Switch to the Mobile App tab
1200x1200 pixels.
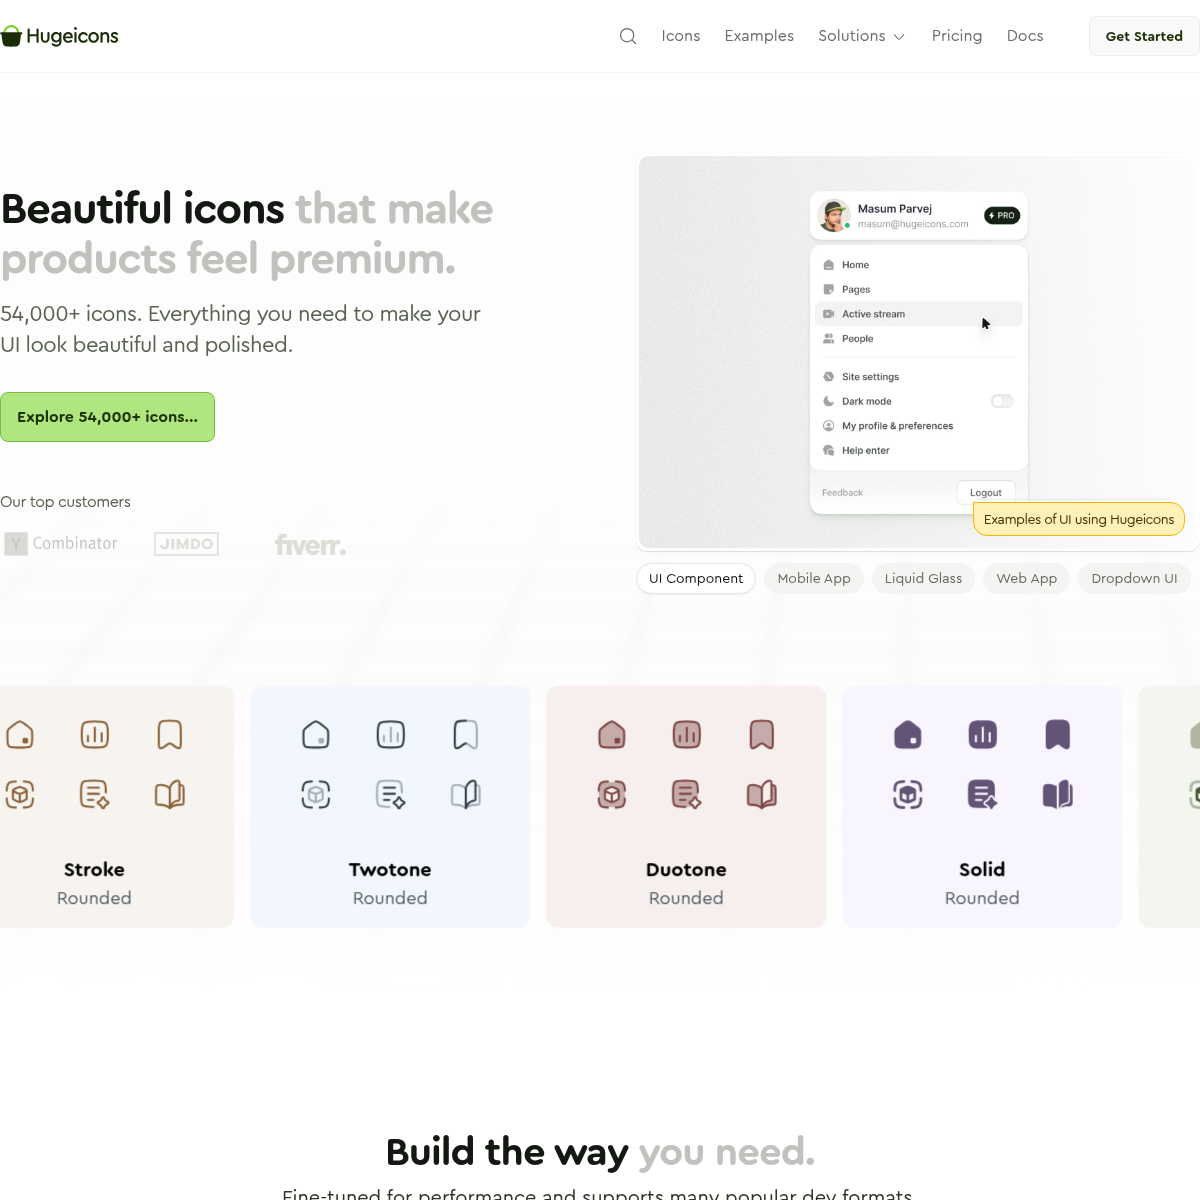click(x=814, y=578)
